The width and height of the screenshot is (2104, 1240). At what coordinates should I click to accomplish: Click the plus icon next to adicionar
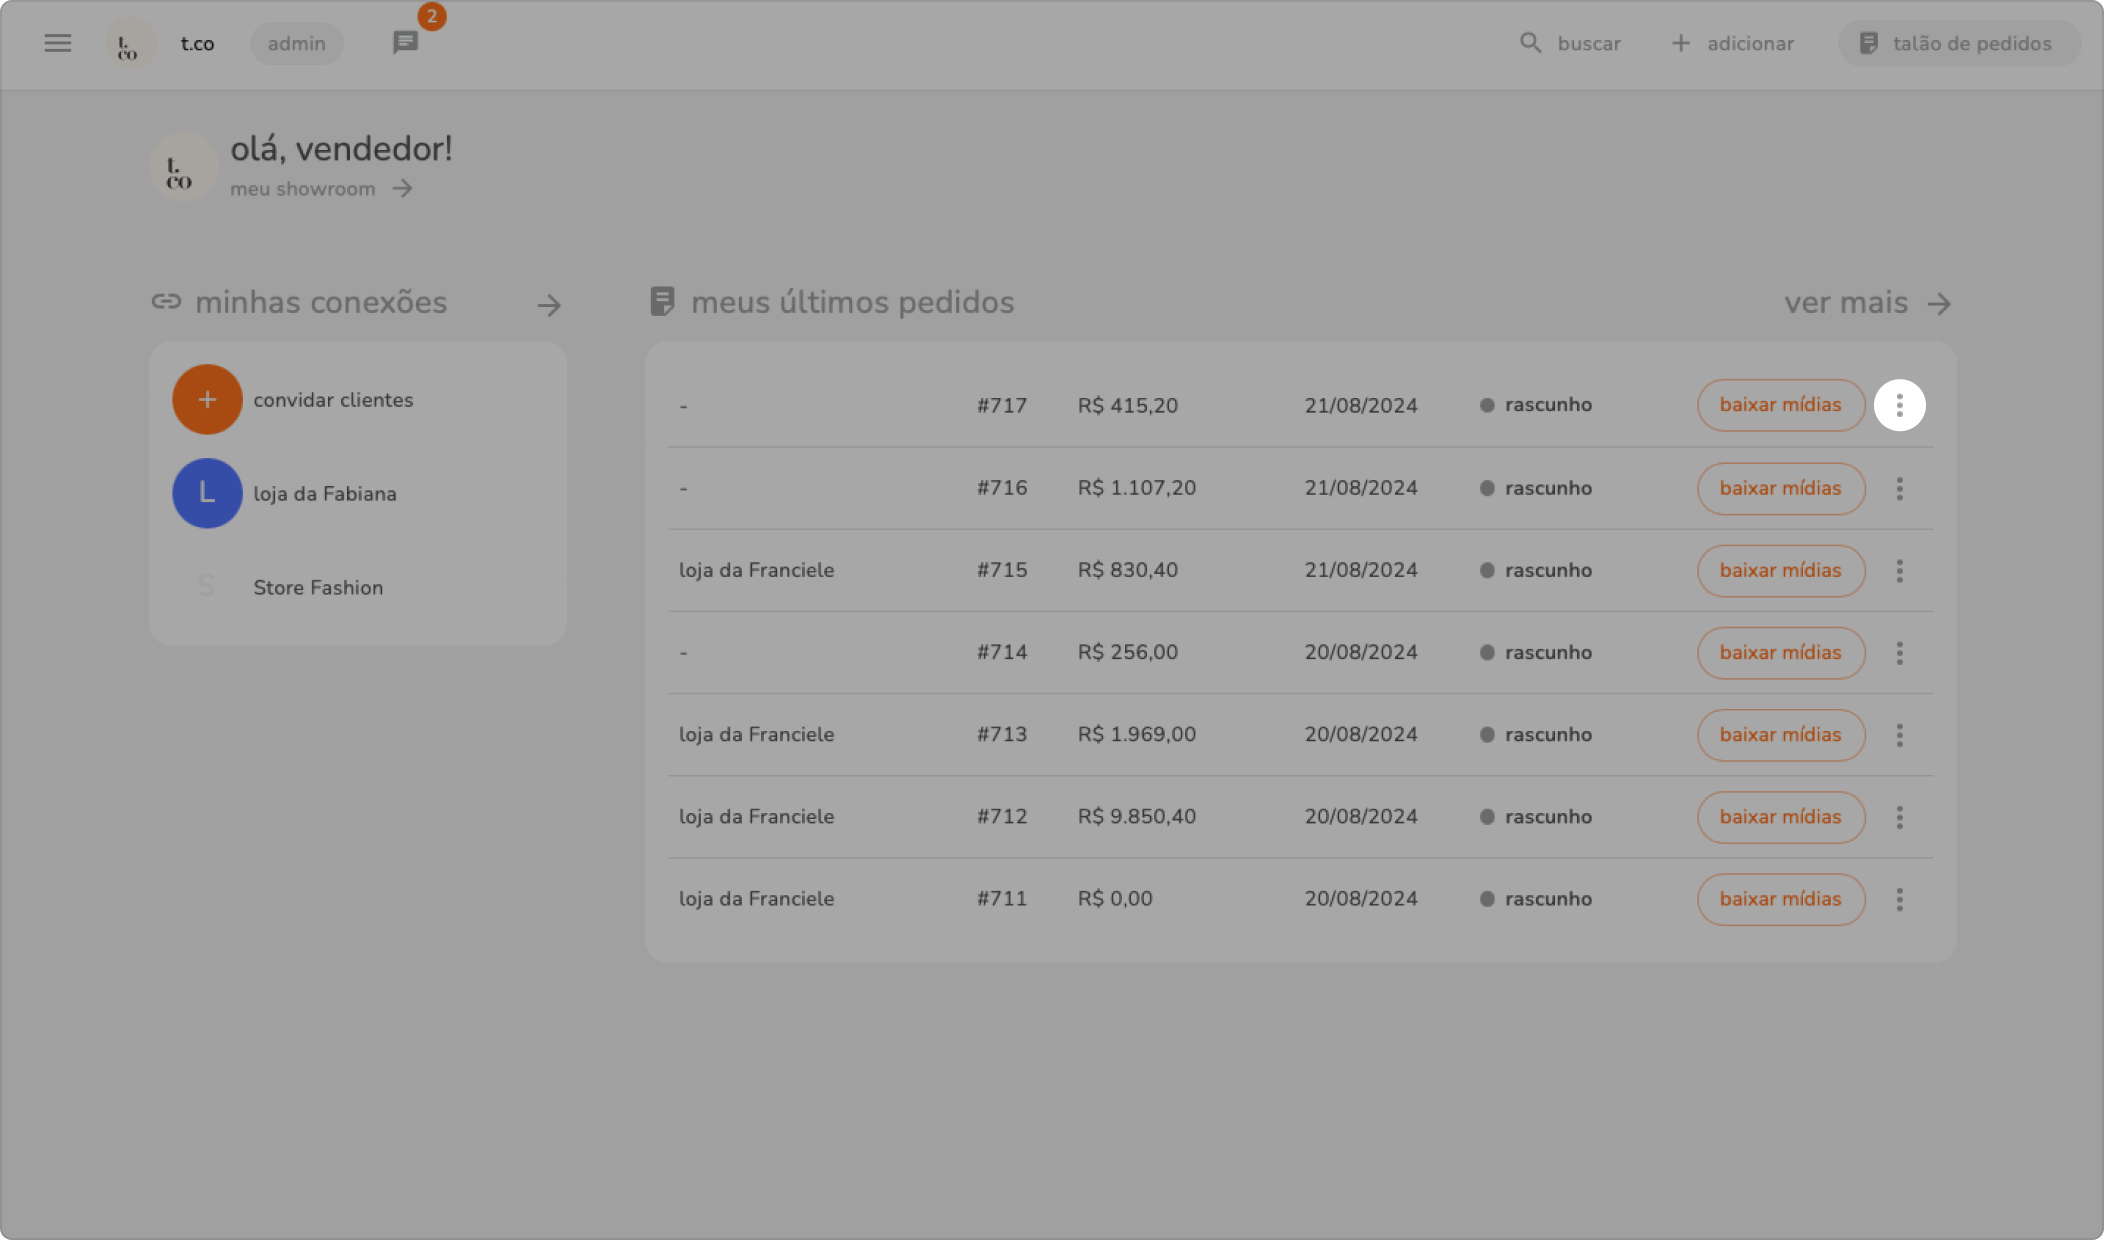point(1681,43)
